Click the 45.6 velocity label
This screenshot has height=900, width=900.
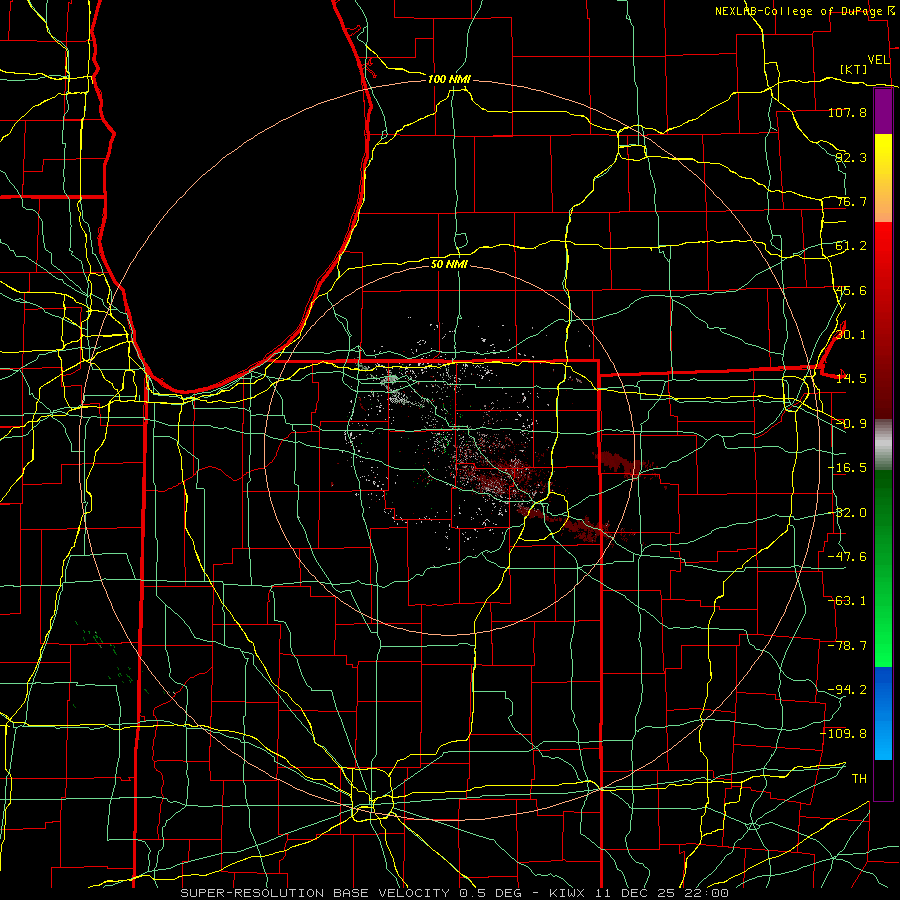coord(851,290)
